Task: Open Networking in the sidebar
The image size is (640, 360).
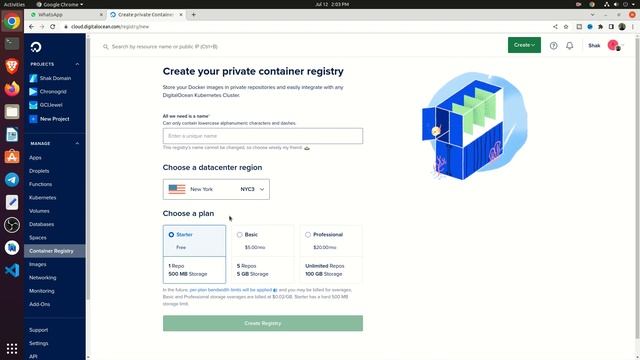Action: (42, 278)
